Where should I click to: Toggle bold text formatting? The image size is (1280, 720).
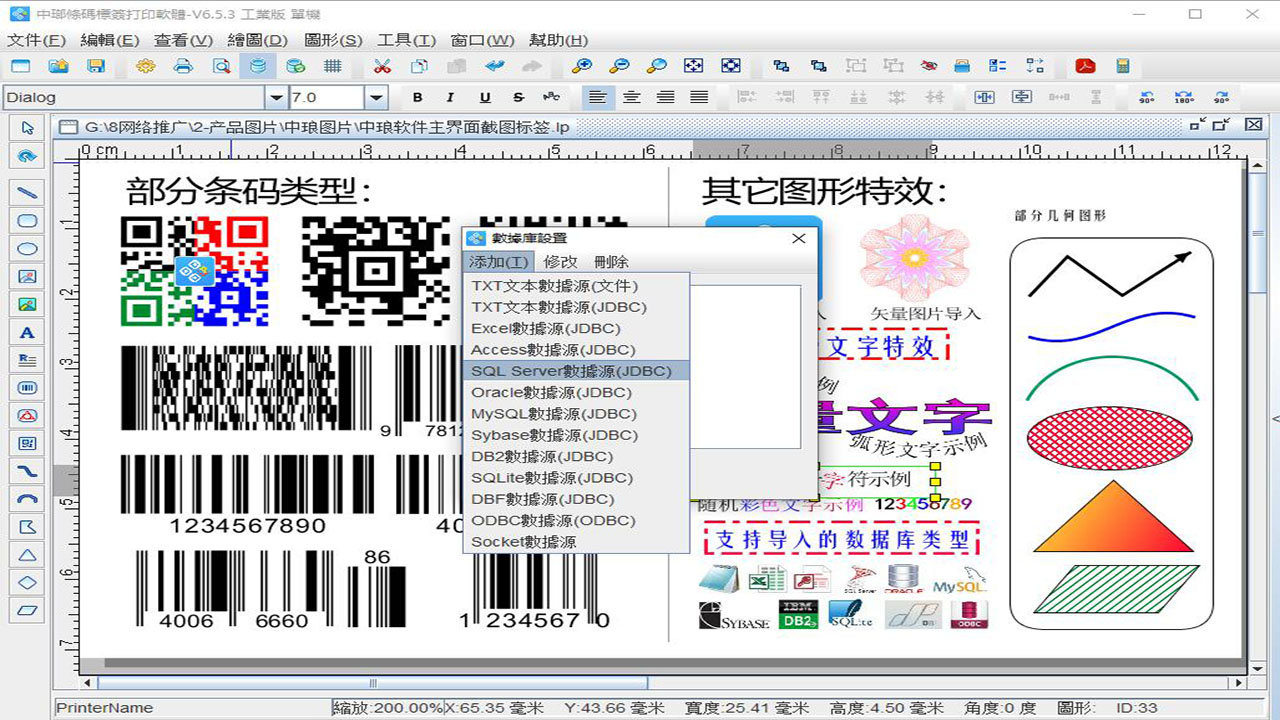tap(417, 98)
